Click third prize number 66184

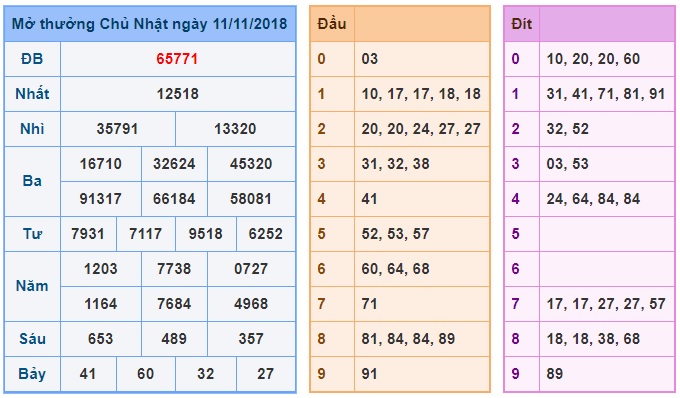click(x=174, y=199)
